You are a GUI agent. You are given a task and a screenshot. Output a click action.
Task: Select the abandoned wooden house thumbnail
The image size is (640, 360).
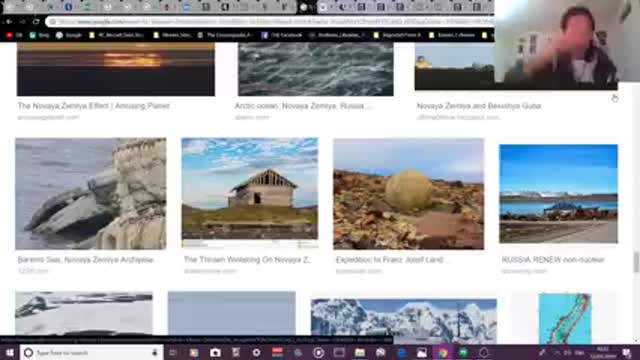250,193
